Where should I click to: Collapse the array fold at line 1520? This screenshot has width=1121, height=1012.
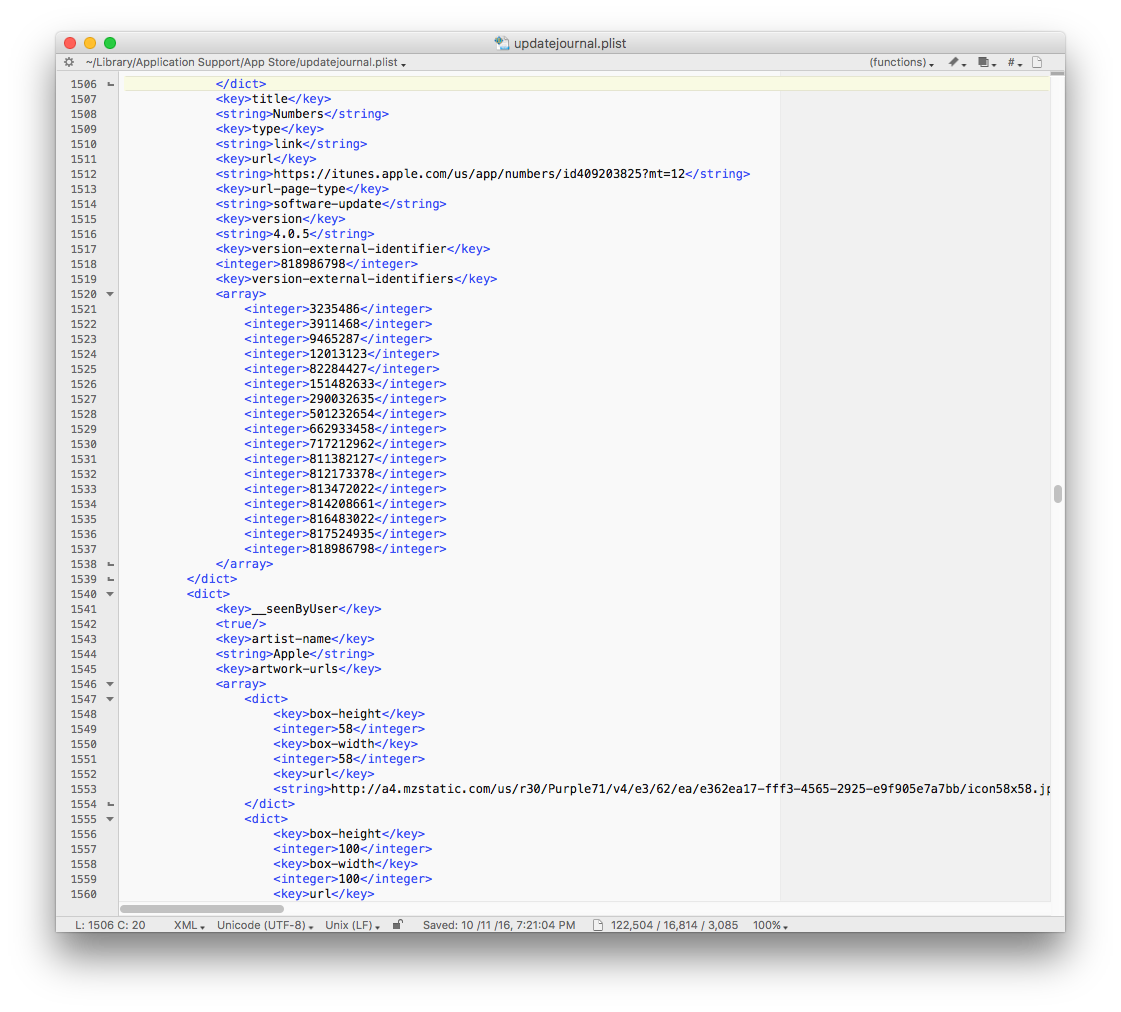pyautogui.click(x=110, y=294)
